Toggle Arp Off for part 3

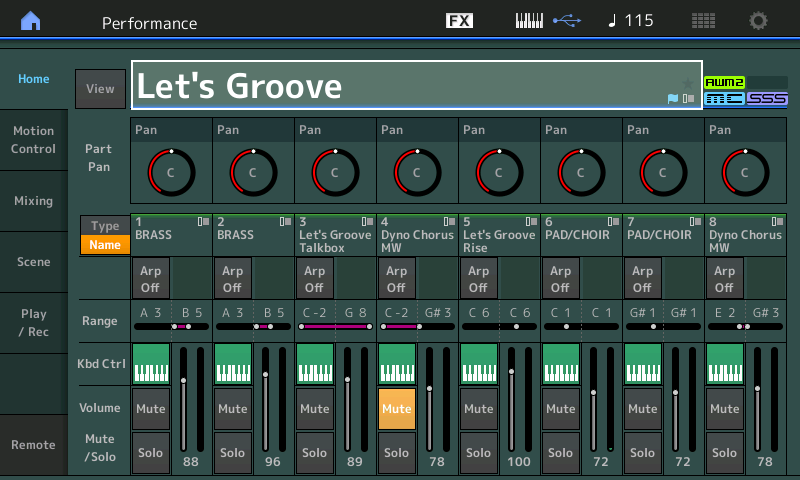click(x=314, y=279)
